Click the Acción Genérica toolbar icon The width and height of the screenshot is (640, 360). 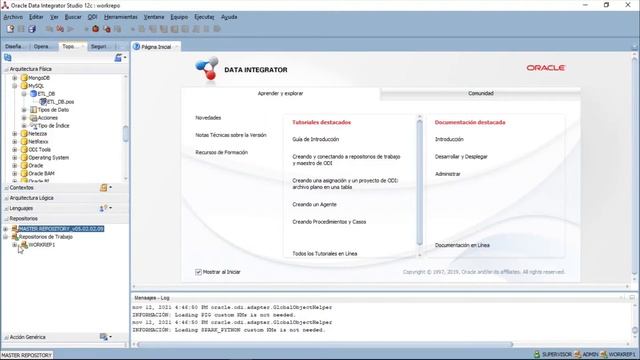[104, 337]
